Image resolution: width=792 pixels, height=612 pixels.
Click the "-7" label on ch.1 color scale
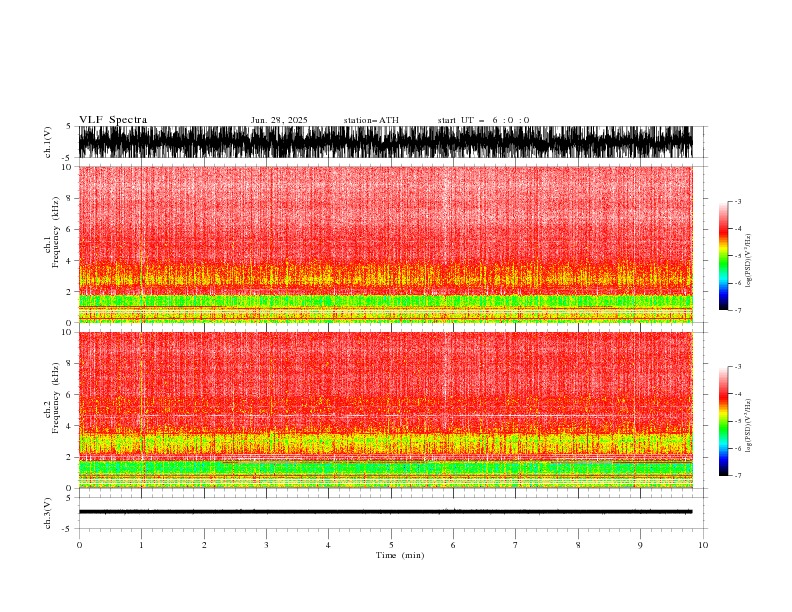tap(738, 310)
